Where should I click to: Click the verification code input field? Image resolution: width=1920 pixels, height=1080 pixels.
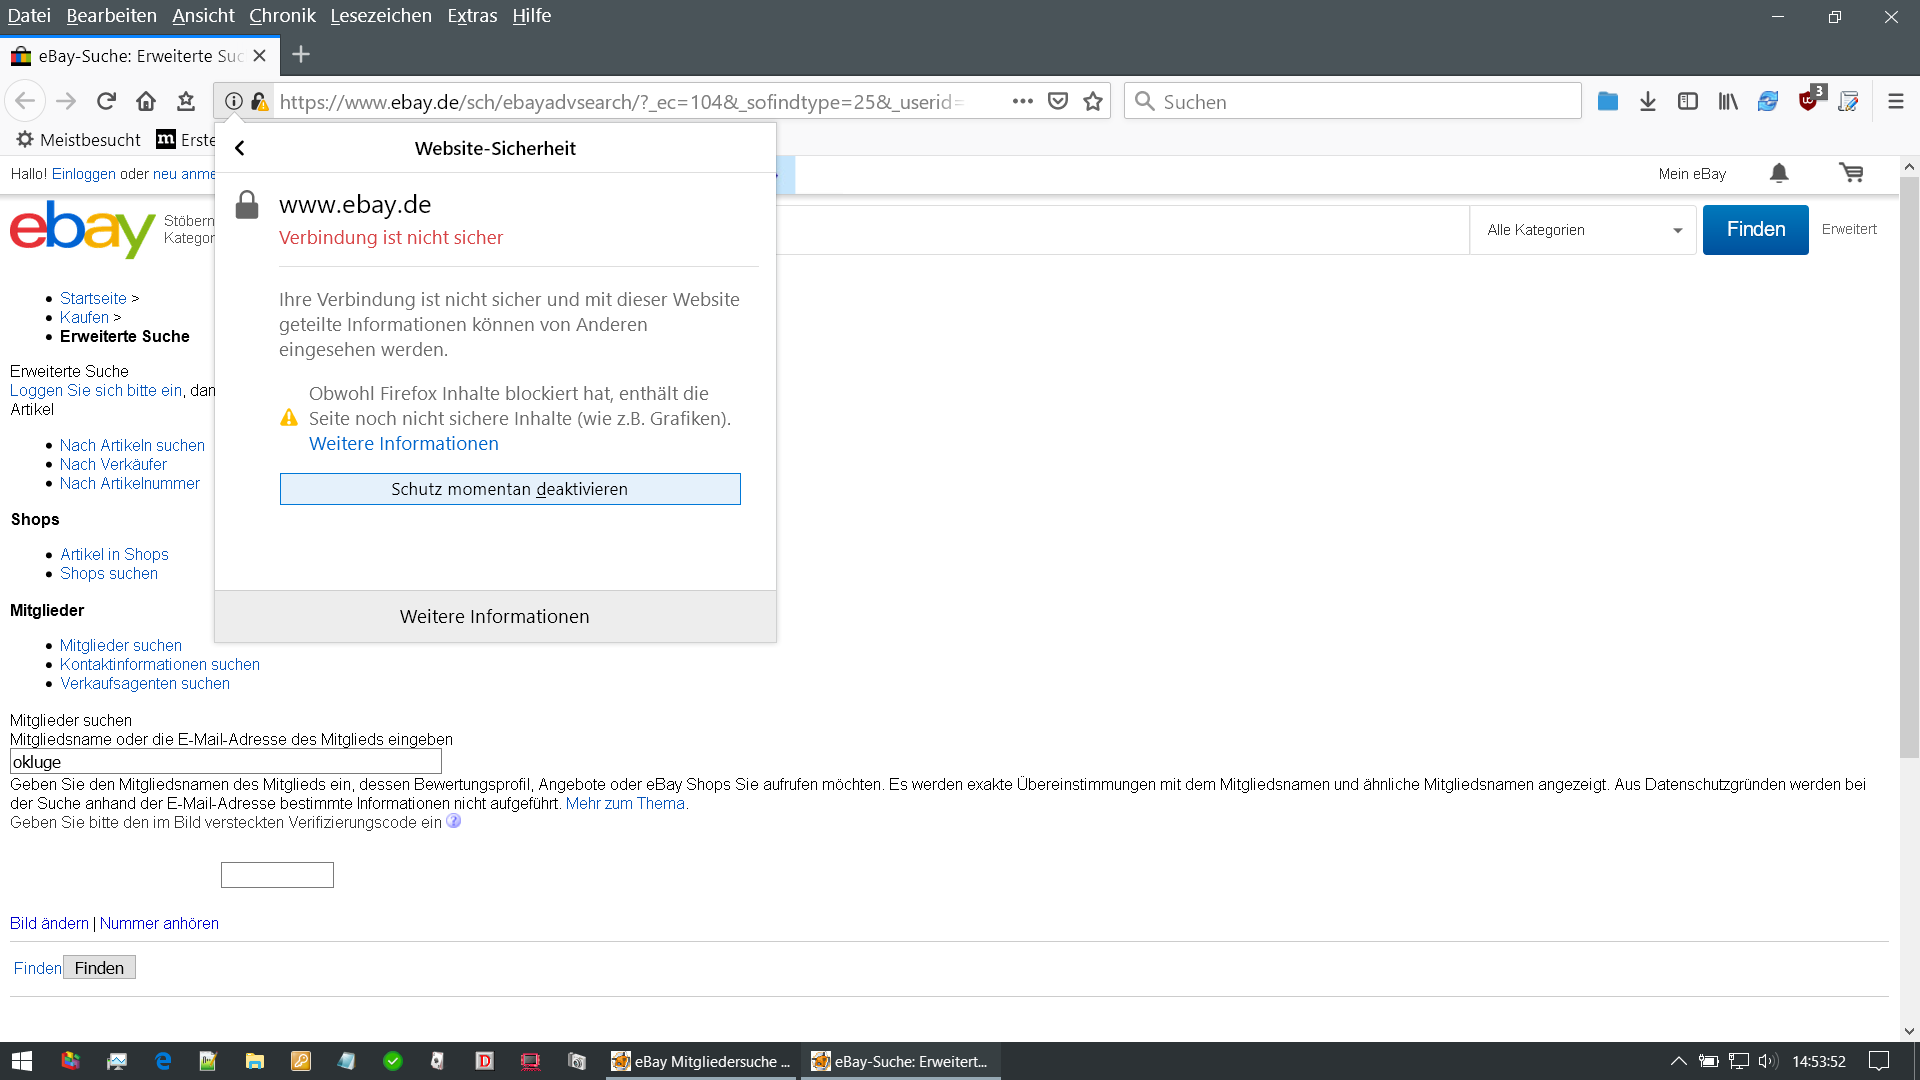coord(277,875)
